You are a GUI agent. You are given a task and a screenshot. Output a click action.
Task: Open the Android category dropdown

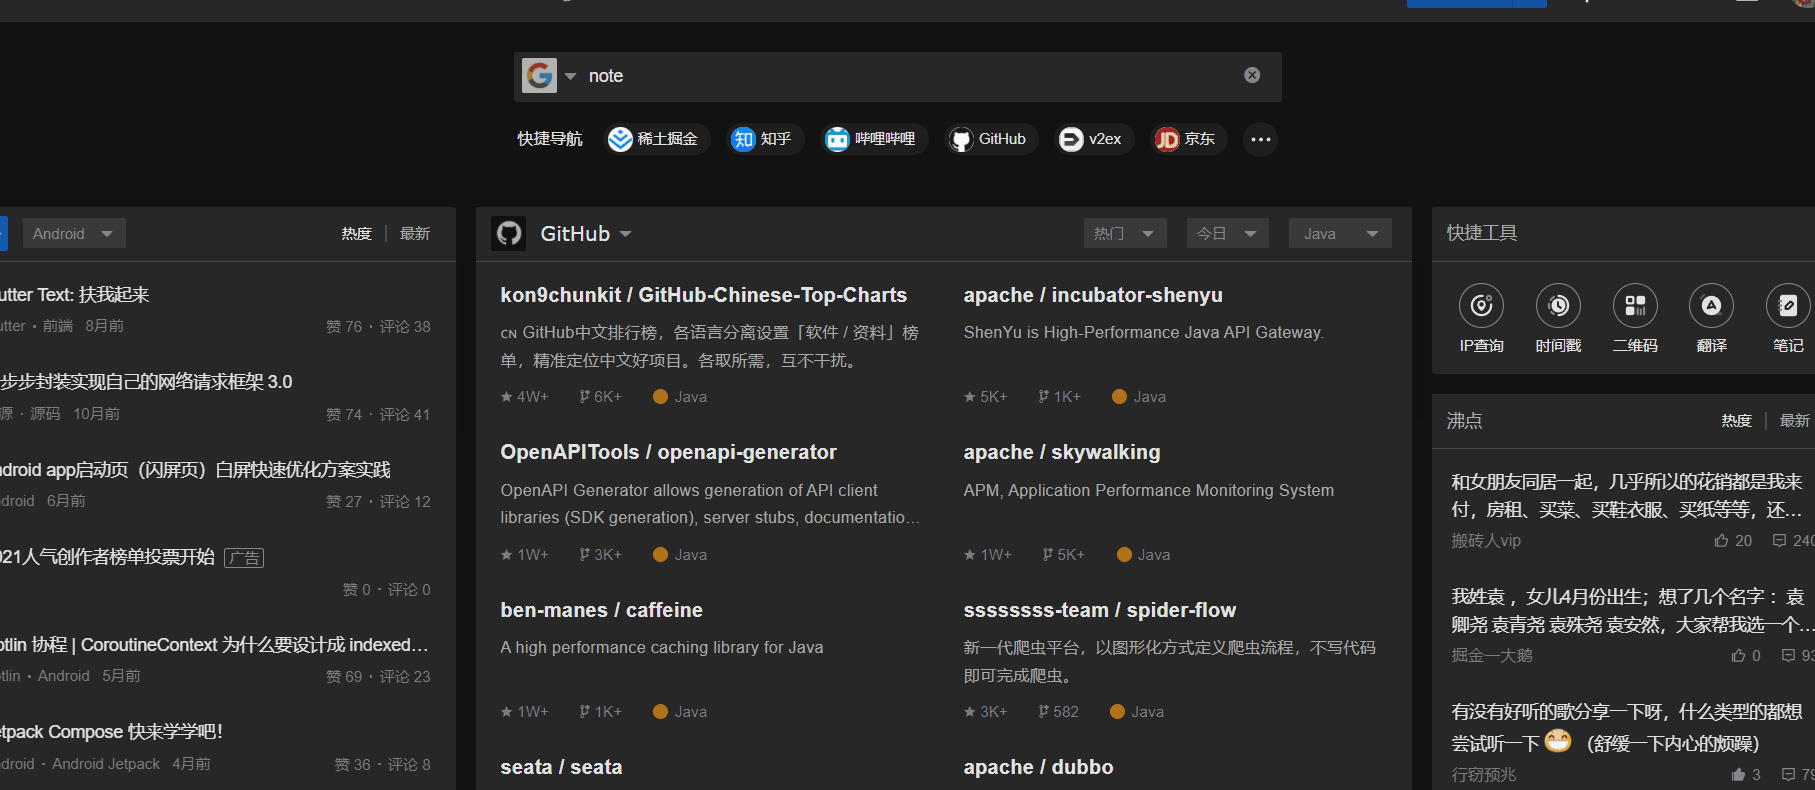coord(73,234)
